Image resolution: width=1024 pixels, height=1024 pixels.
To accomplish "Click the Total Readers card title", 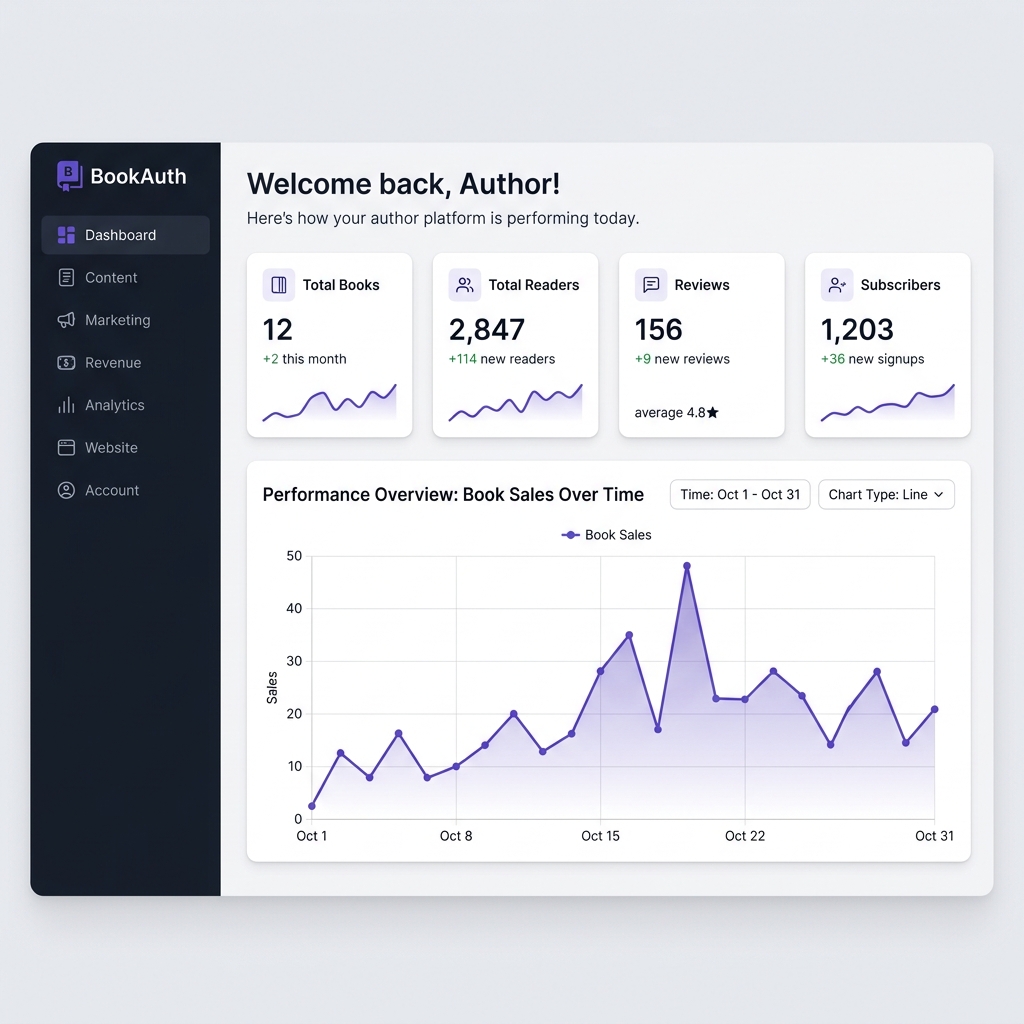I will [x=534, y=285].
